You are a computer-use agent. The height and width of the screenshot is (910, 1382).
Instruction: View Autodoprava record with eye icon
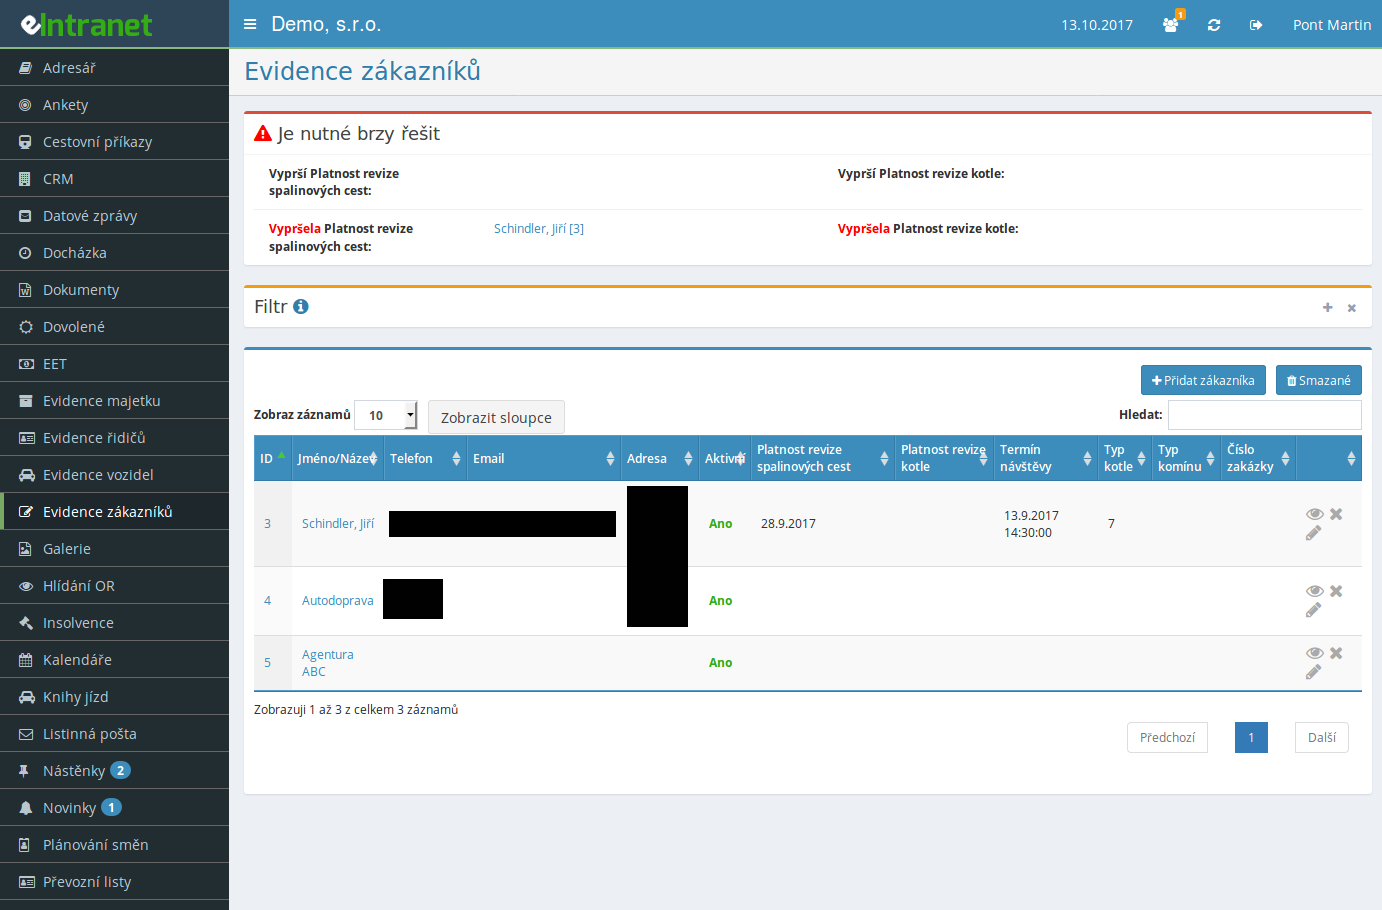tap(1314, 591)
